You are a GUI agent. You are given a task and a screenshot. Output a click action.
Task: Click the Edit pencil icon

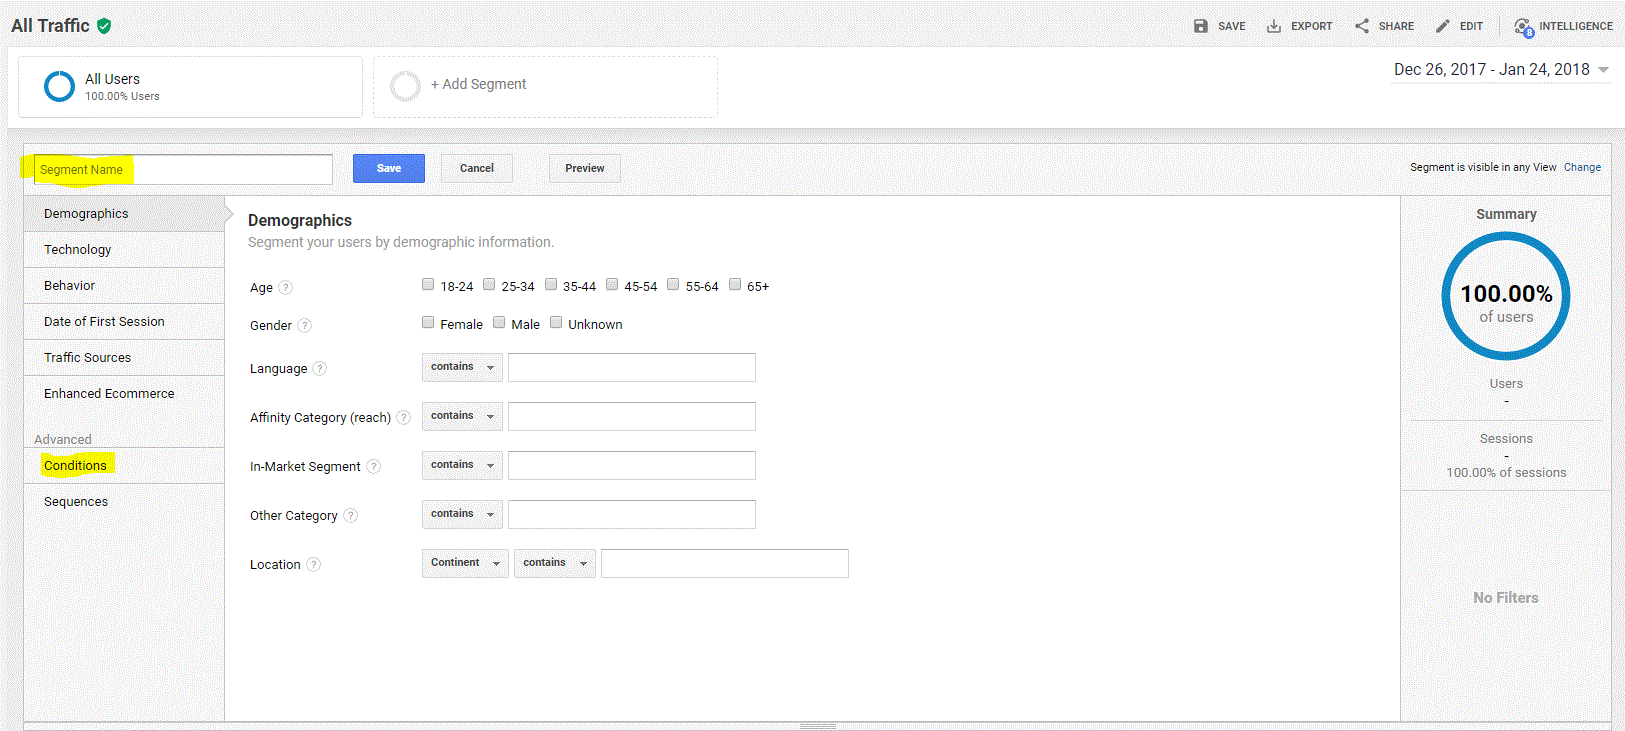pos(1442,26)
